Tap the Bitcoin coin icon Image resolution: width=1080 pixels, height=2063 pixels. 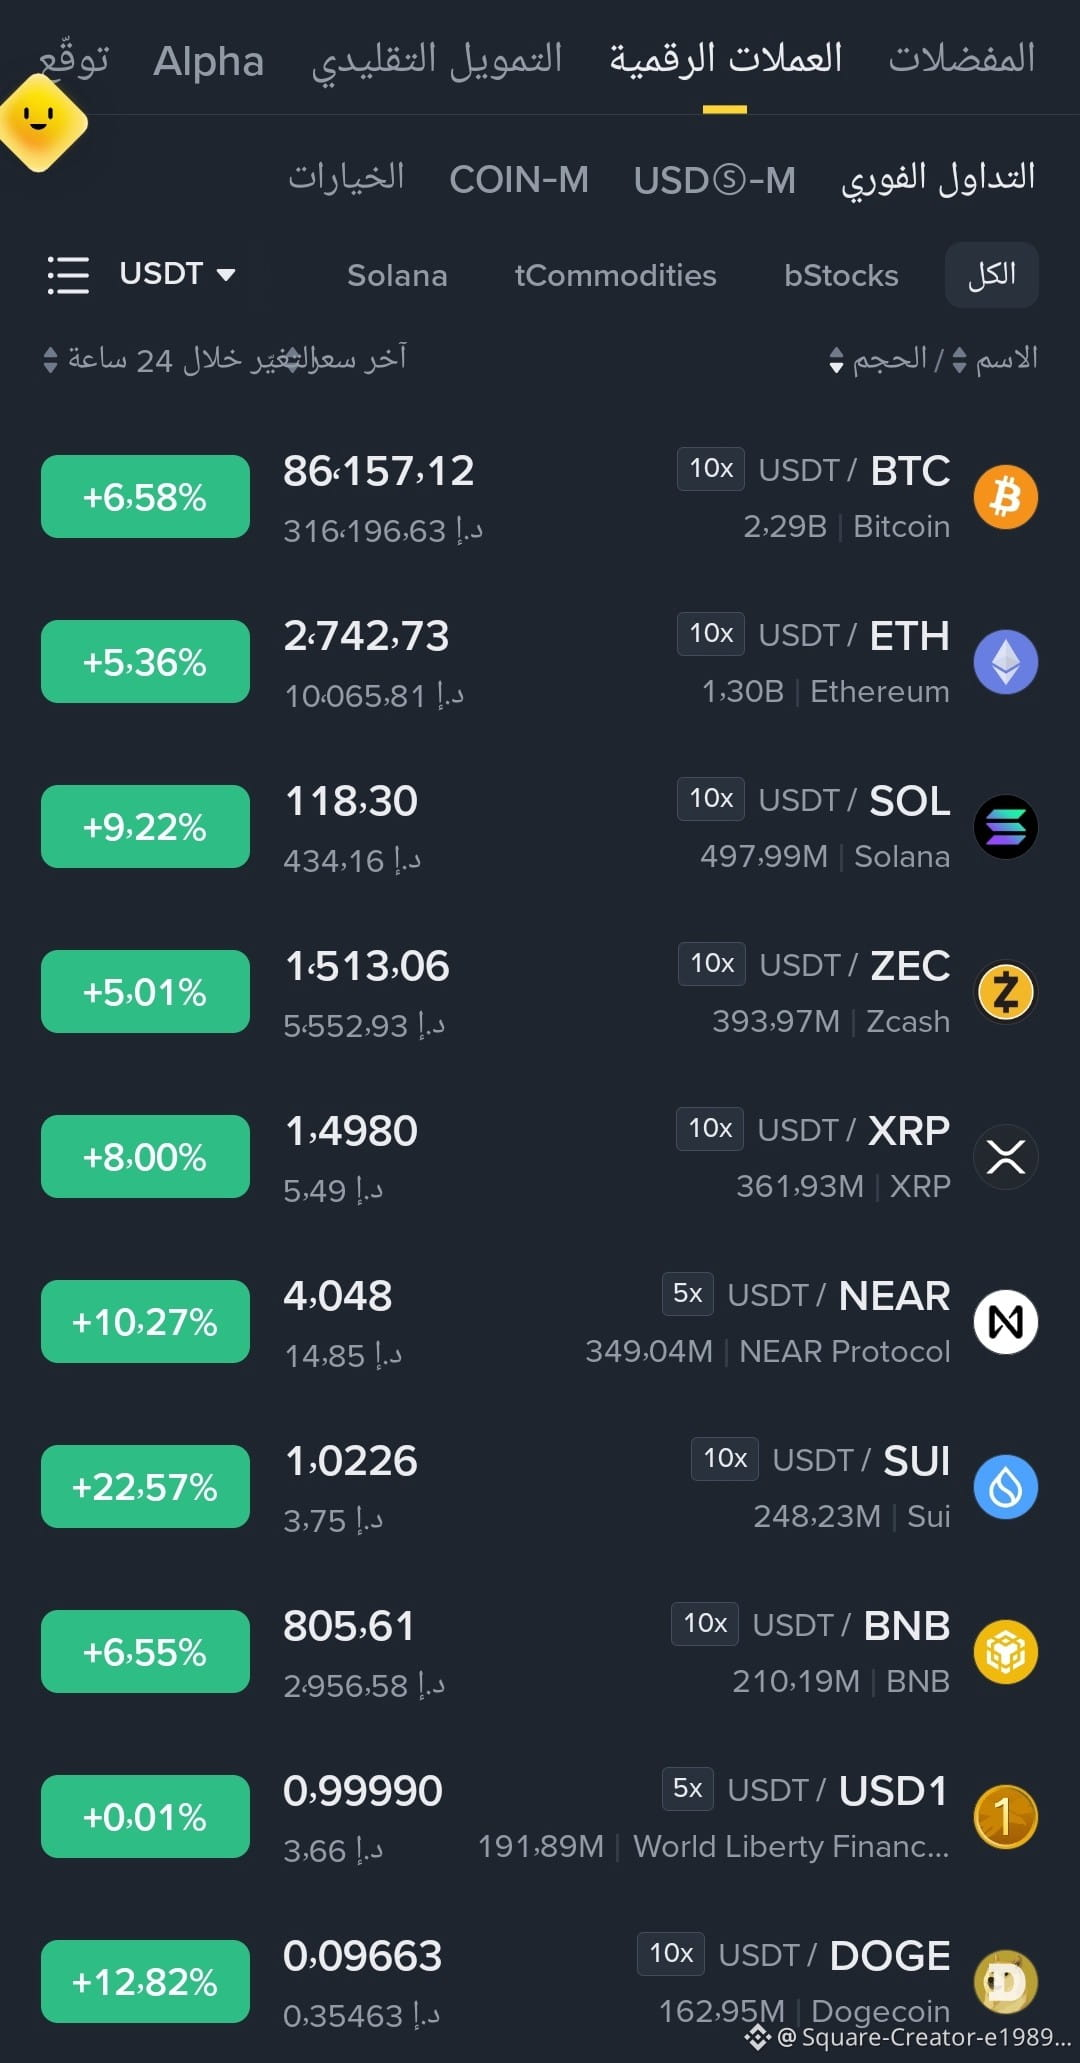(x=1005, y=497)
